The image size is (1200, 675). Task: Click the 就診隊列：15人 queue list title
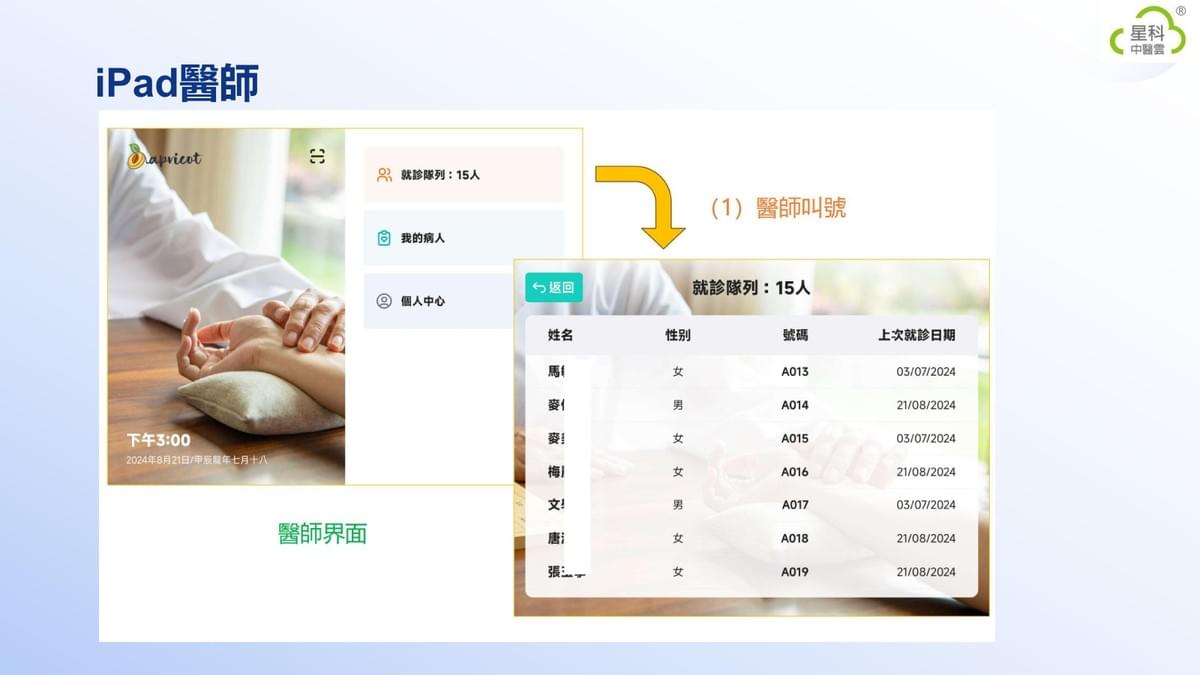point(751,288)
